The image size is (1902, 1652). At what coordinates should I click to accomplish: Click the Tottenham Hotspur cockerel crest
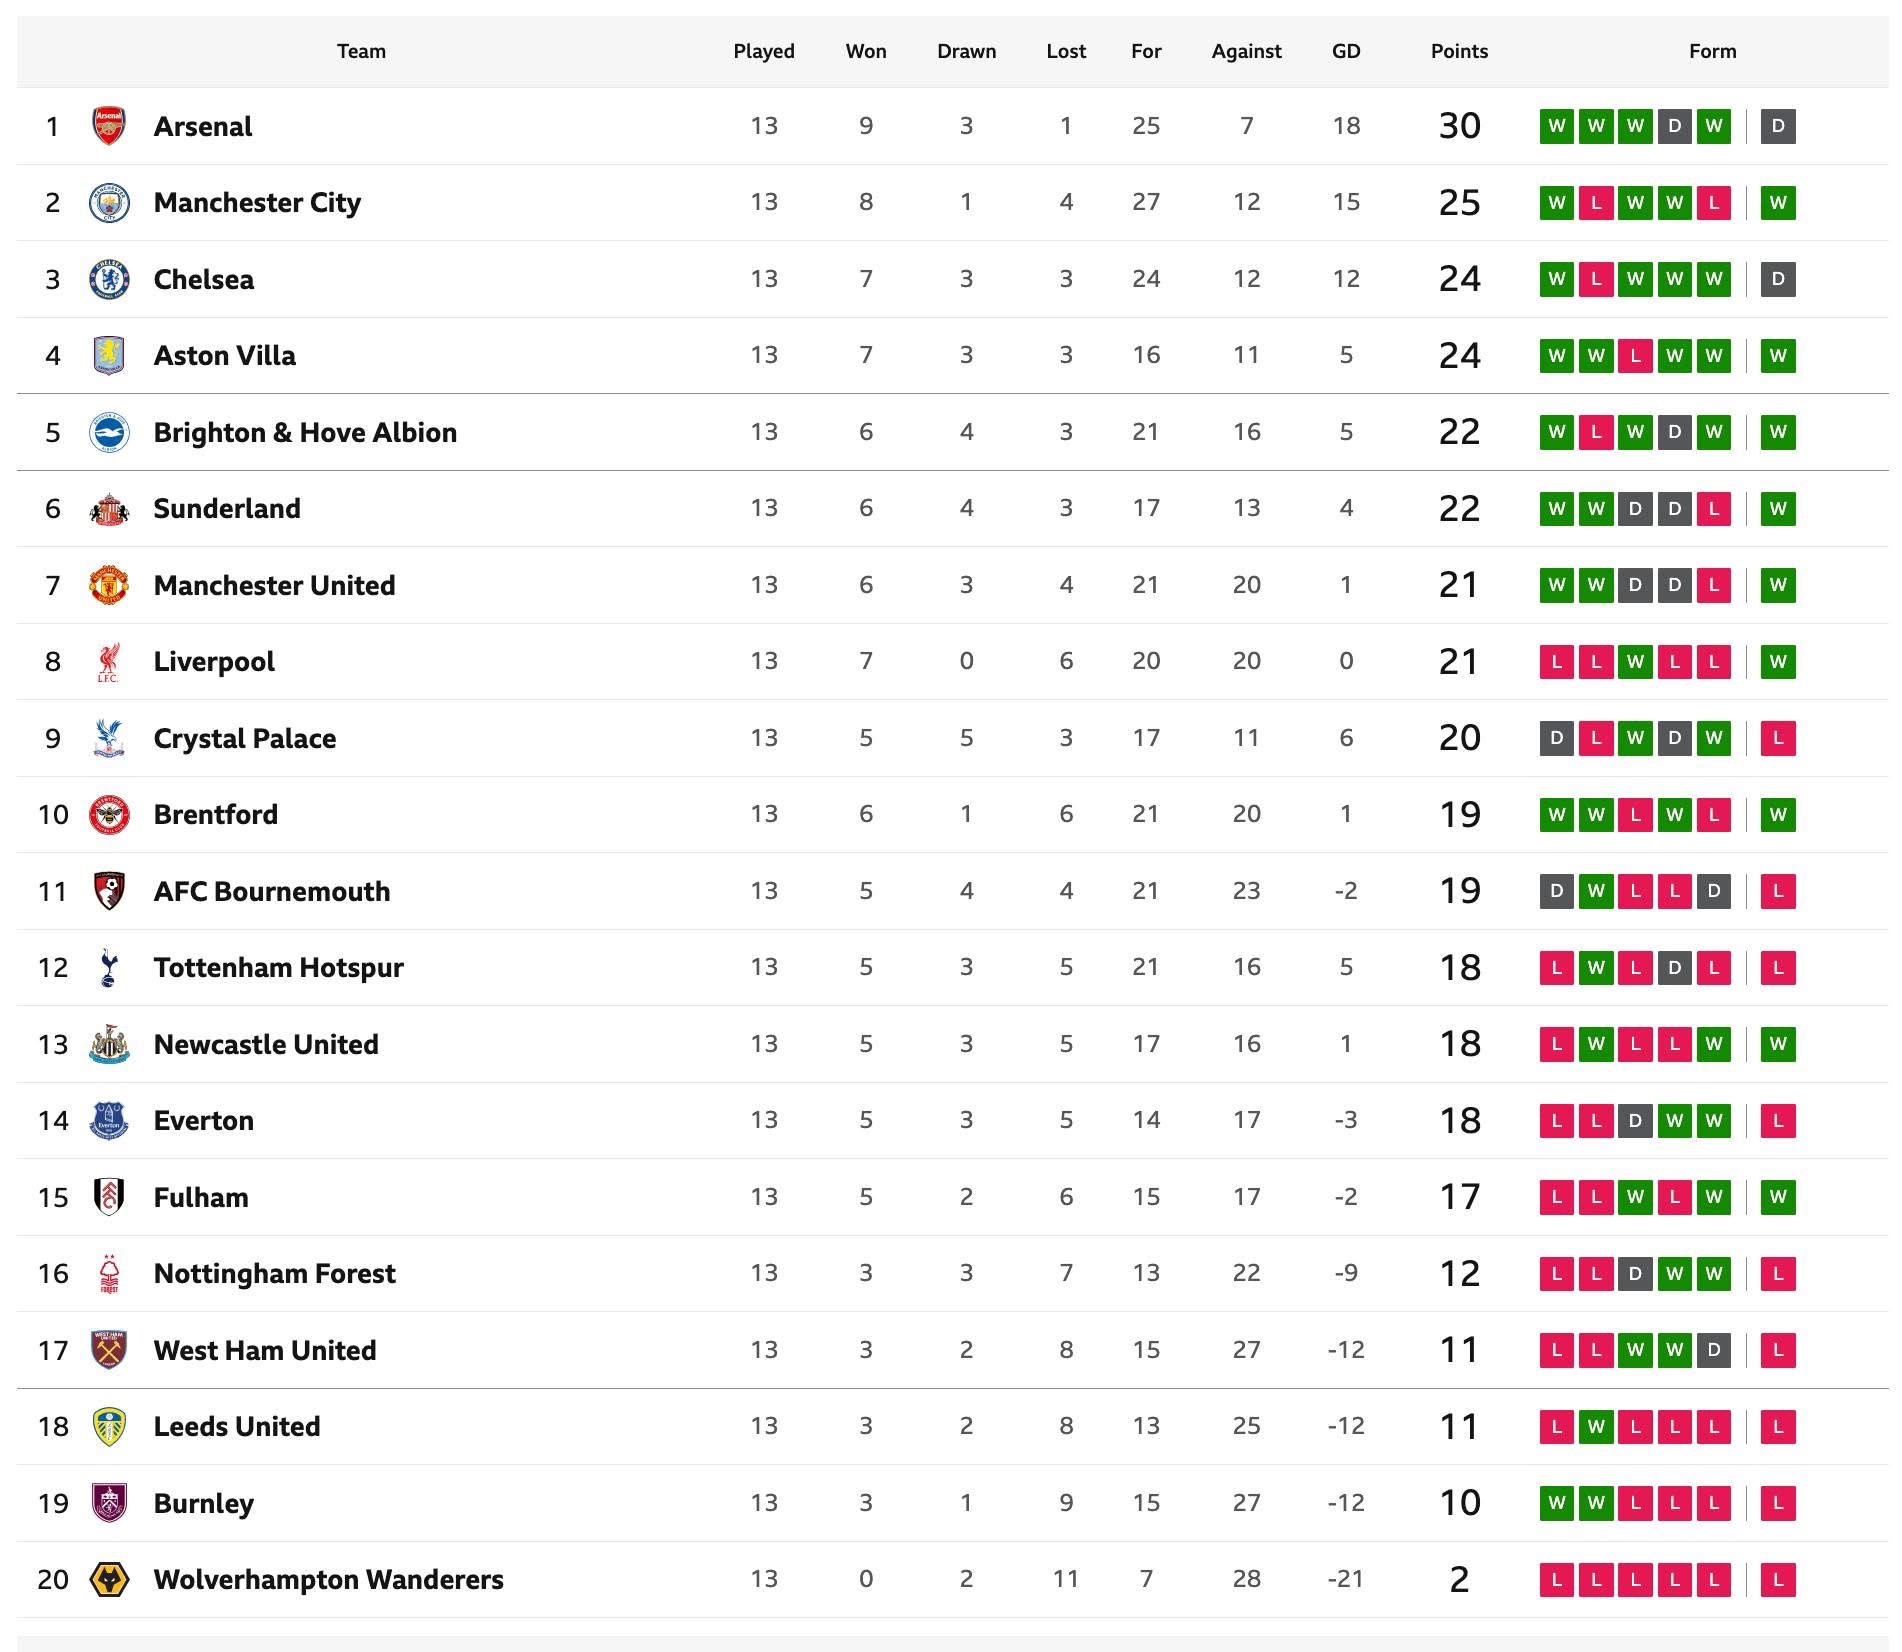pyautogui.click(x=109, y=968)
